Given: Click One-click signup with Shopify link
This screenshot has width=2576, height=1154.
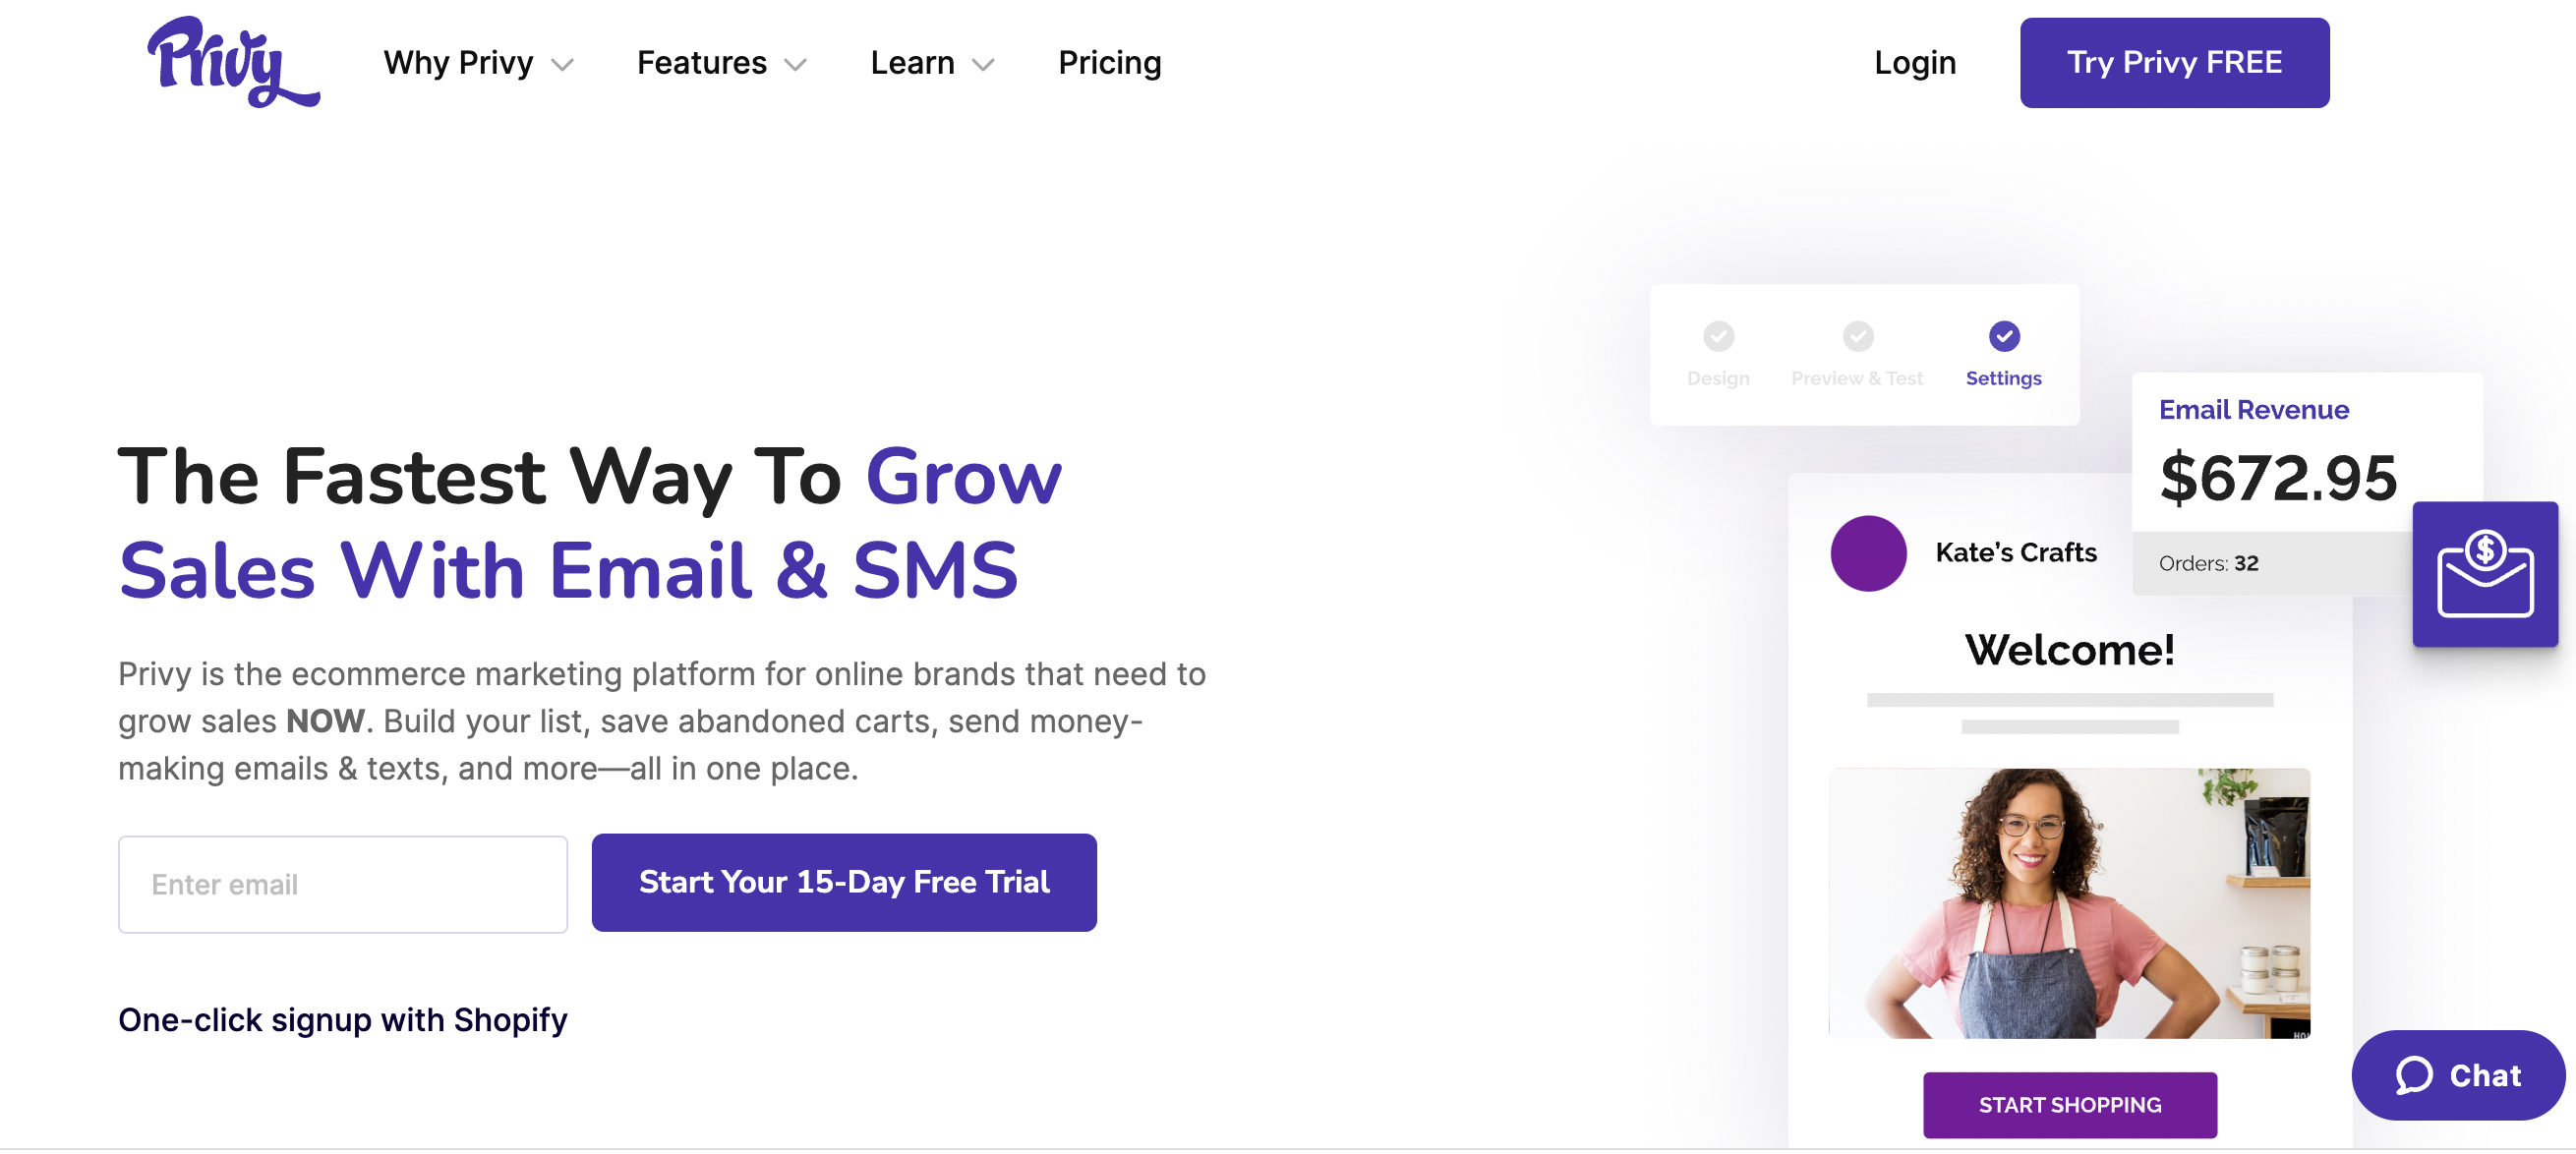Looking at the screenshot, I should coord(342,1019).
